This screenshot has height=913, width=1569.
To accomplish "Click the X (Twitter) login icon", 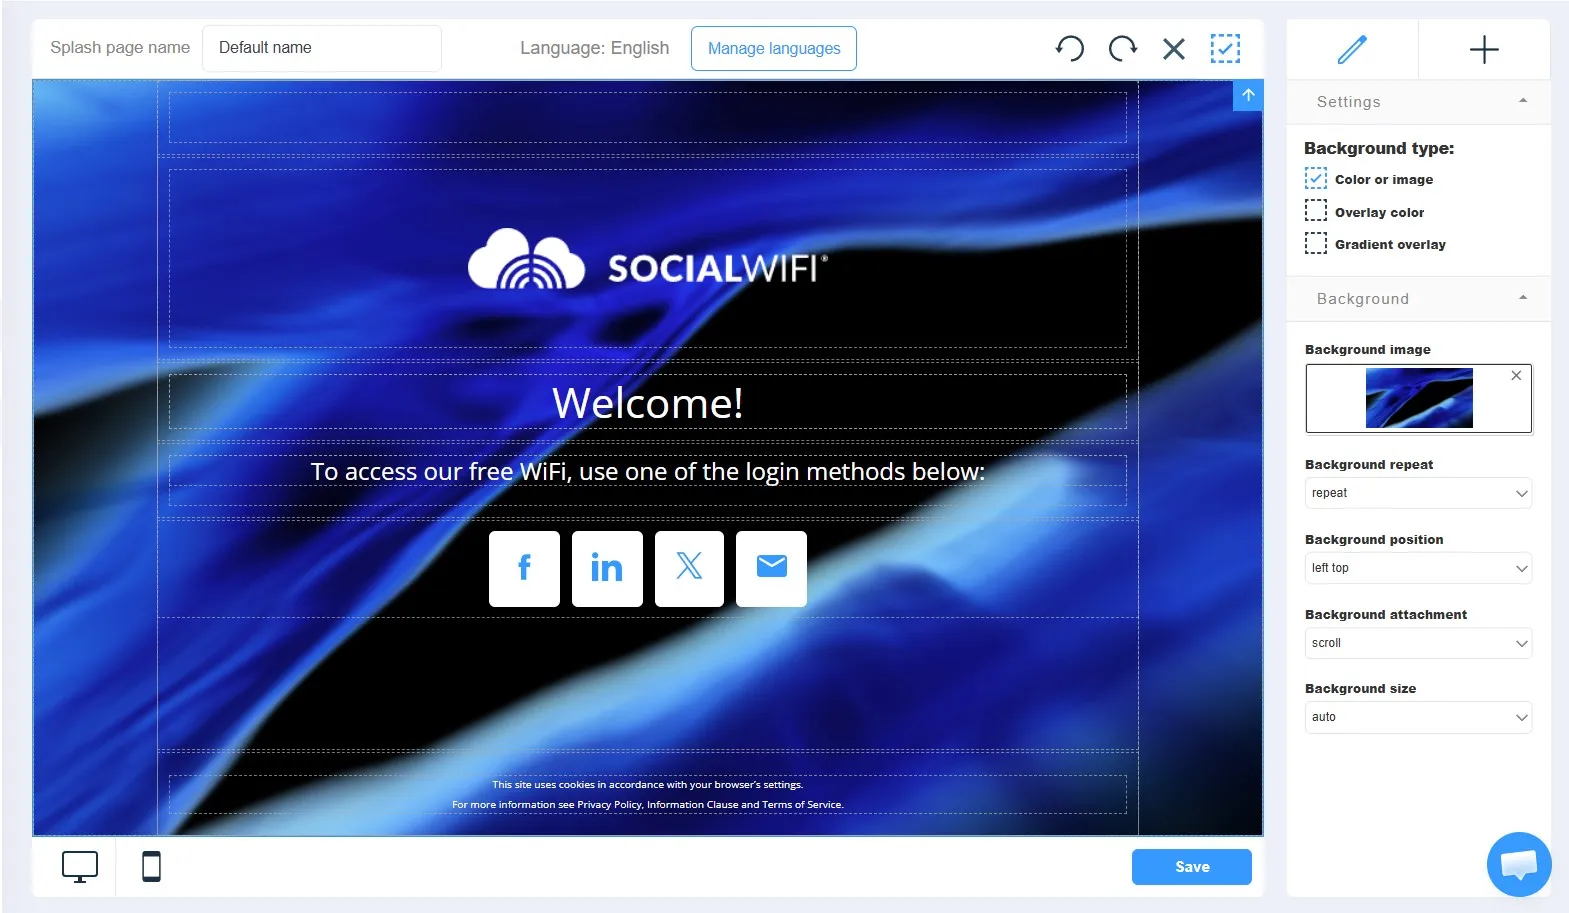I will (x=689, y=568).
